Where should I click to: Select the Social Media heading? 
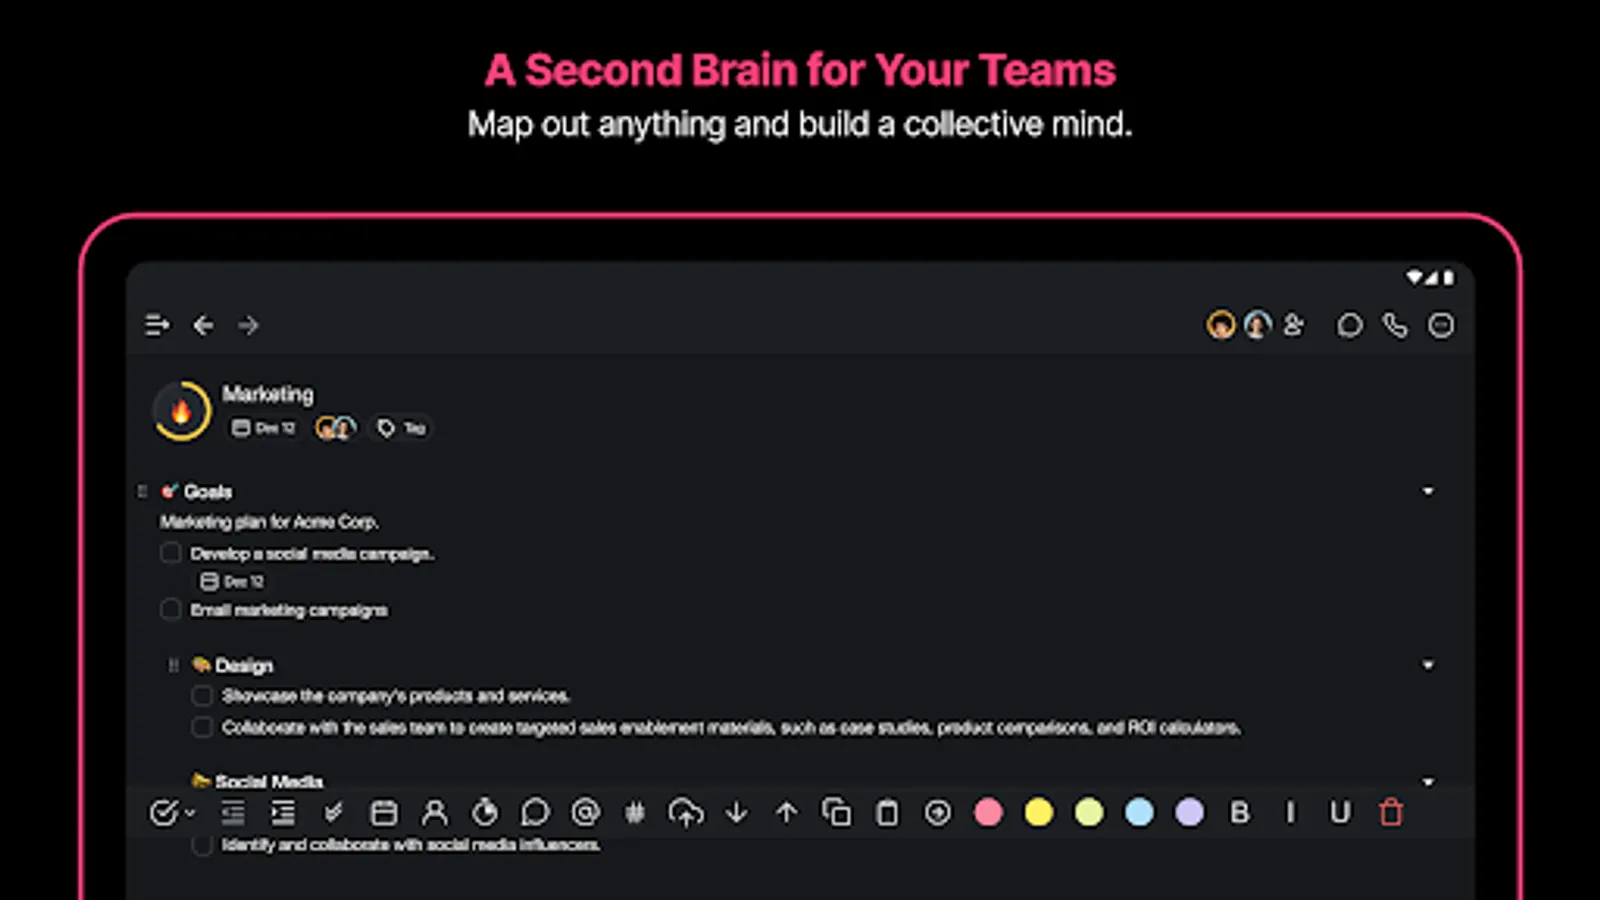click(269, 781)
